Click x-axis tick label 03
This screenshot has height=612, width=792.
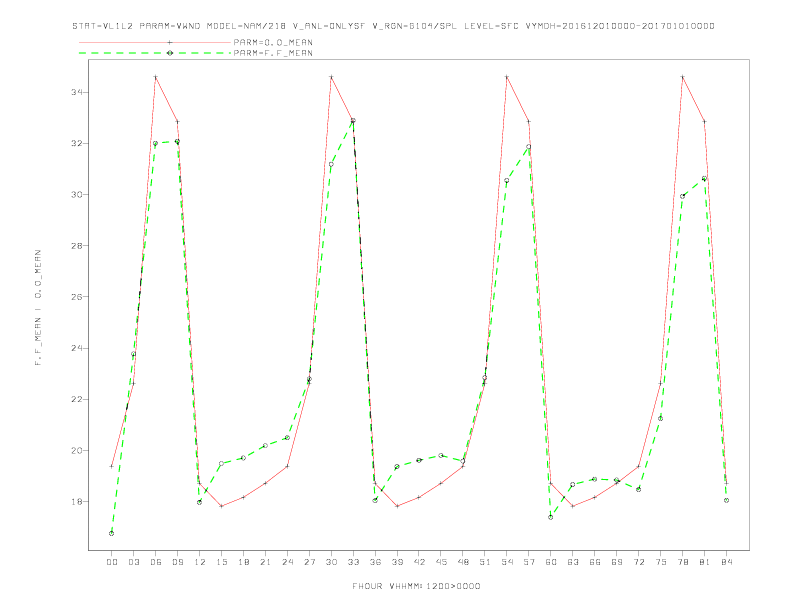tap(133, 562)
